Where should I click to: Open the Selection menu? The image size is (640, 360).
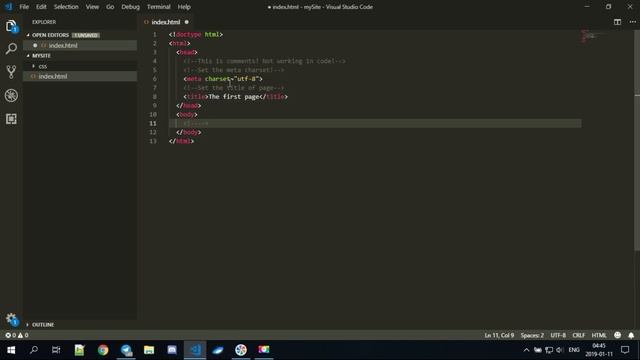(x=66, y=7)
